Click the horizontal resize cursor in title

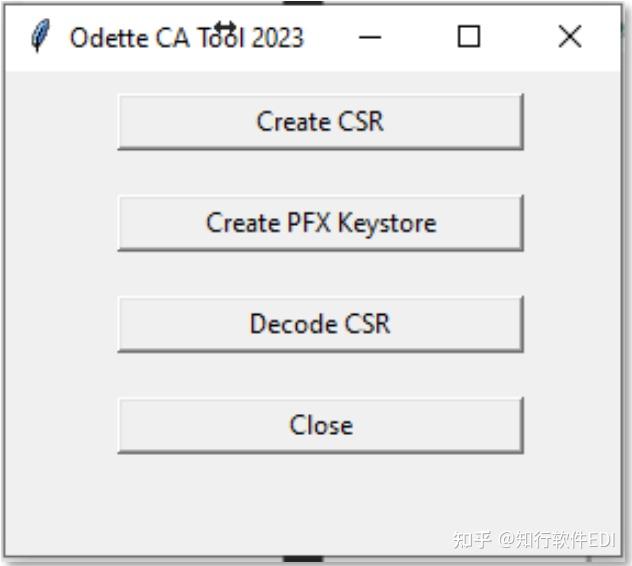point(225,28)
